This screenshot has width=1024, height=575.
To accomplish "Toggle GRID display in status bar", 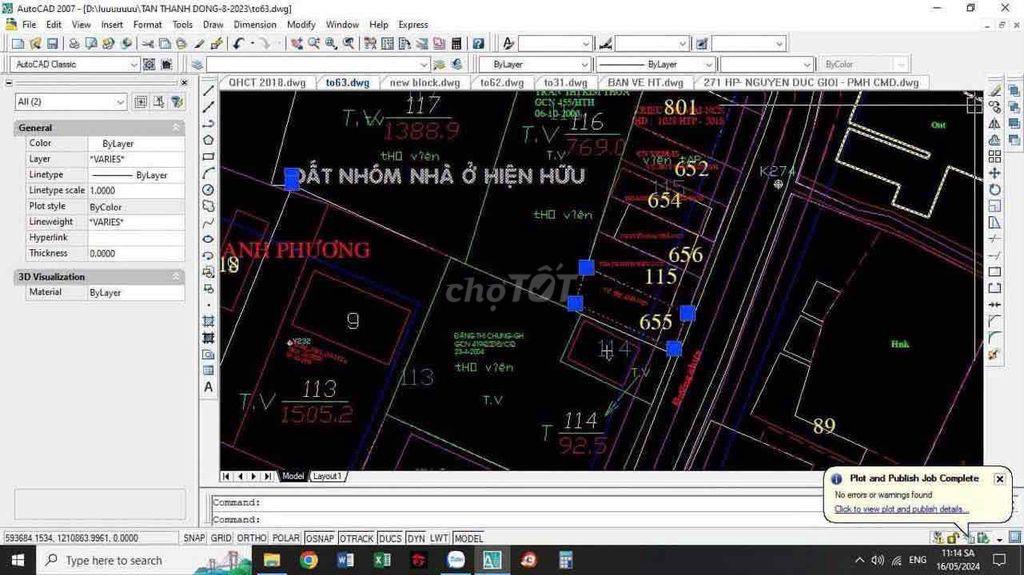I will click(221, 538).
